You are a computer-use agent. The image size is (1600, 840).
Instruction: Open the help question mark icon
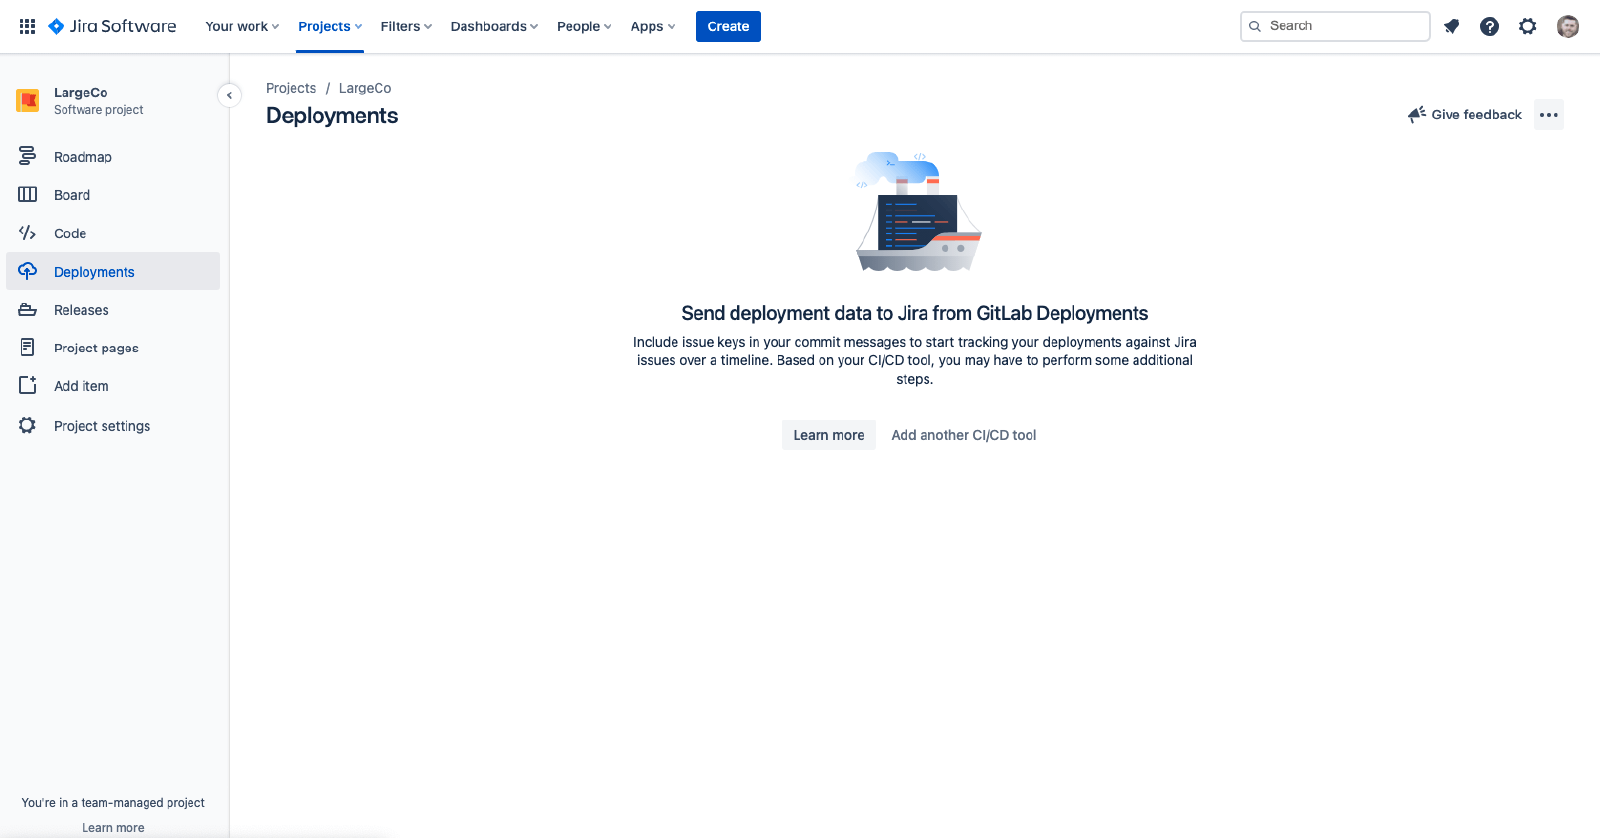pyautogui.click(x=1489, y=26)
